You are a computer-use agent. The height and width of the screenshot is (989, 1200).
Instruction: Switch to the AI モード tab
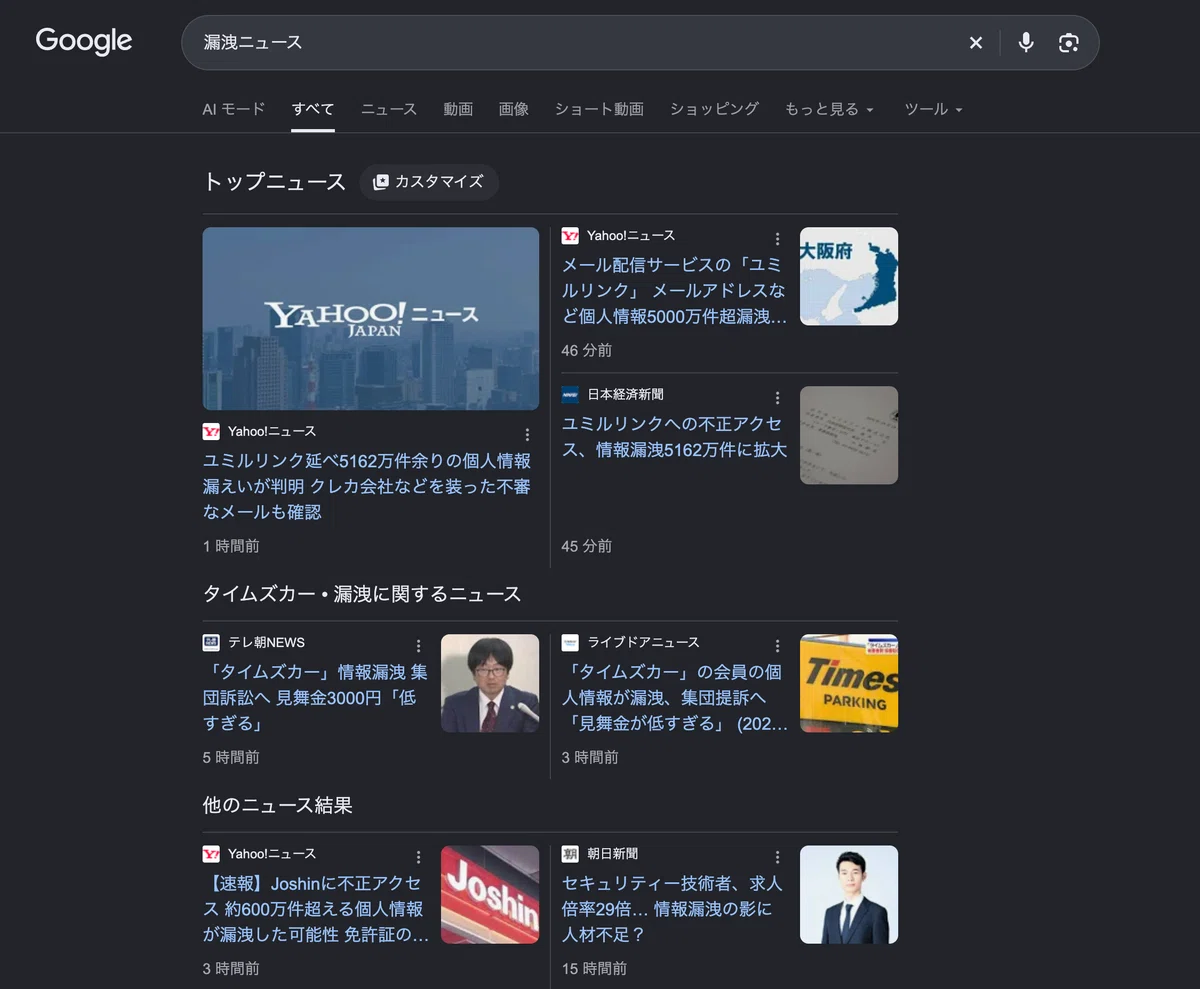[234, 109]
